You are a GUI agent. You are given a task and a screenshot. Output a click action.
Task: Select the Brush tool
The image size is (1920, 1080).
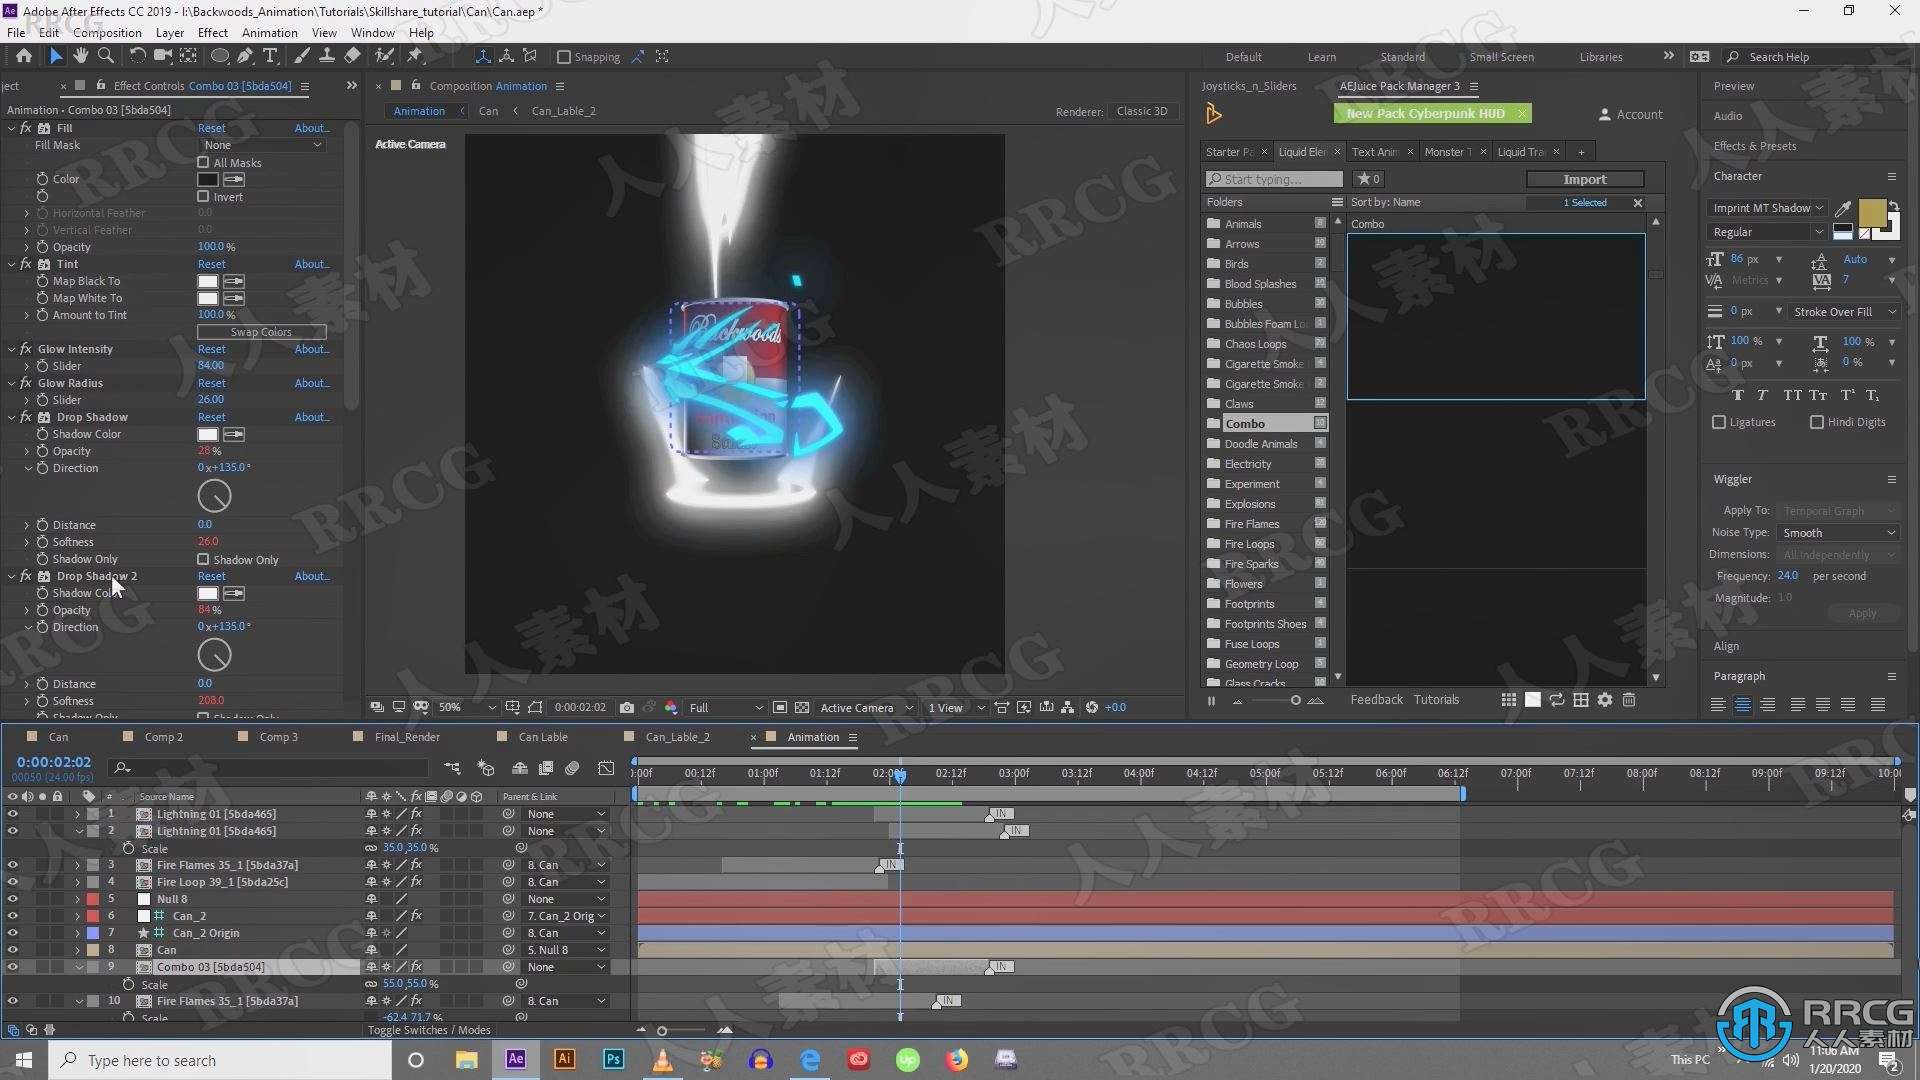(x=302, y=56)
